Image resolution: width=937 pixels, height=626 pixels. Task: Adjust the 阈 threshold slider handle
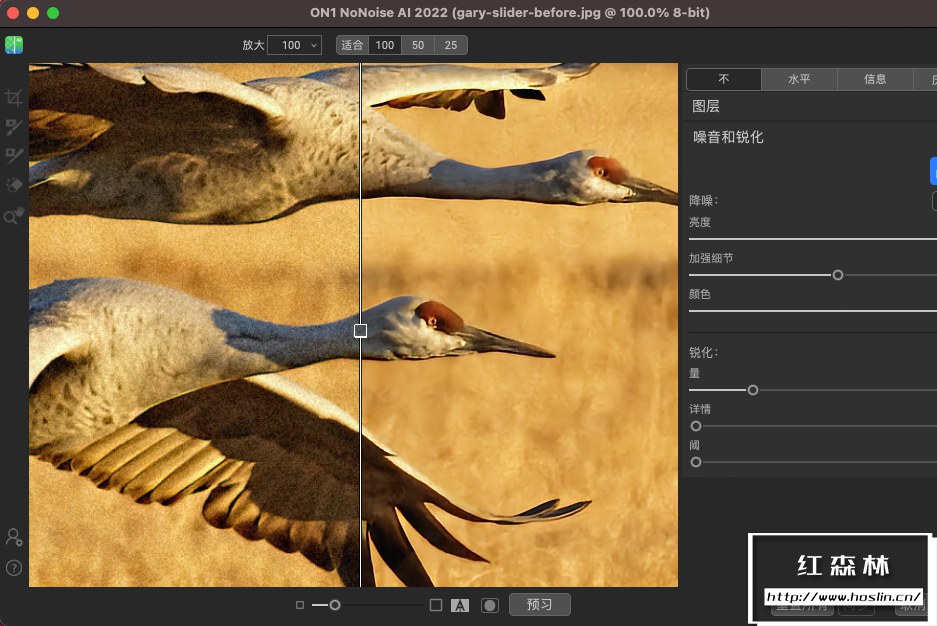696,462
